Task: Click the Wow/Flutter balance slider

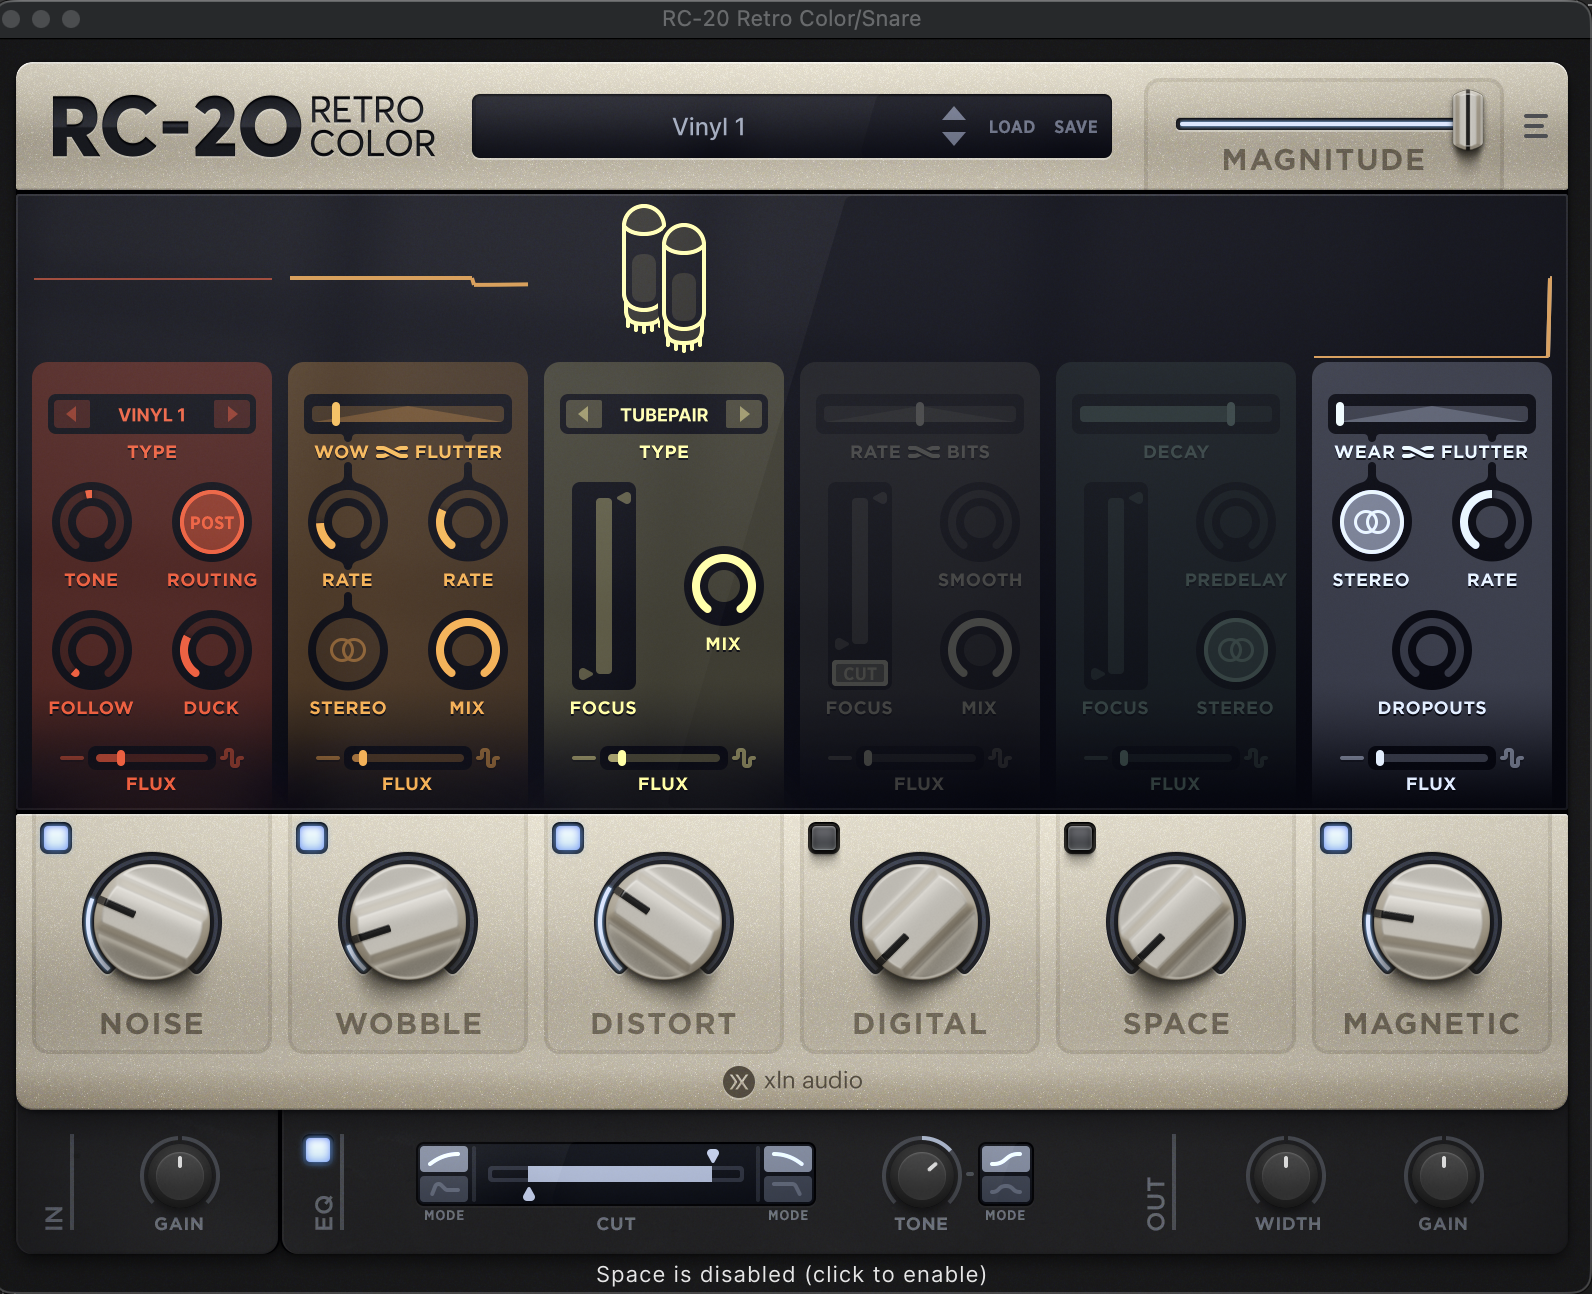Action: click(x=408, y=414)
